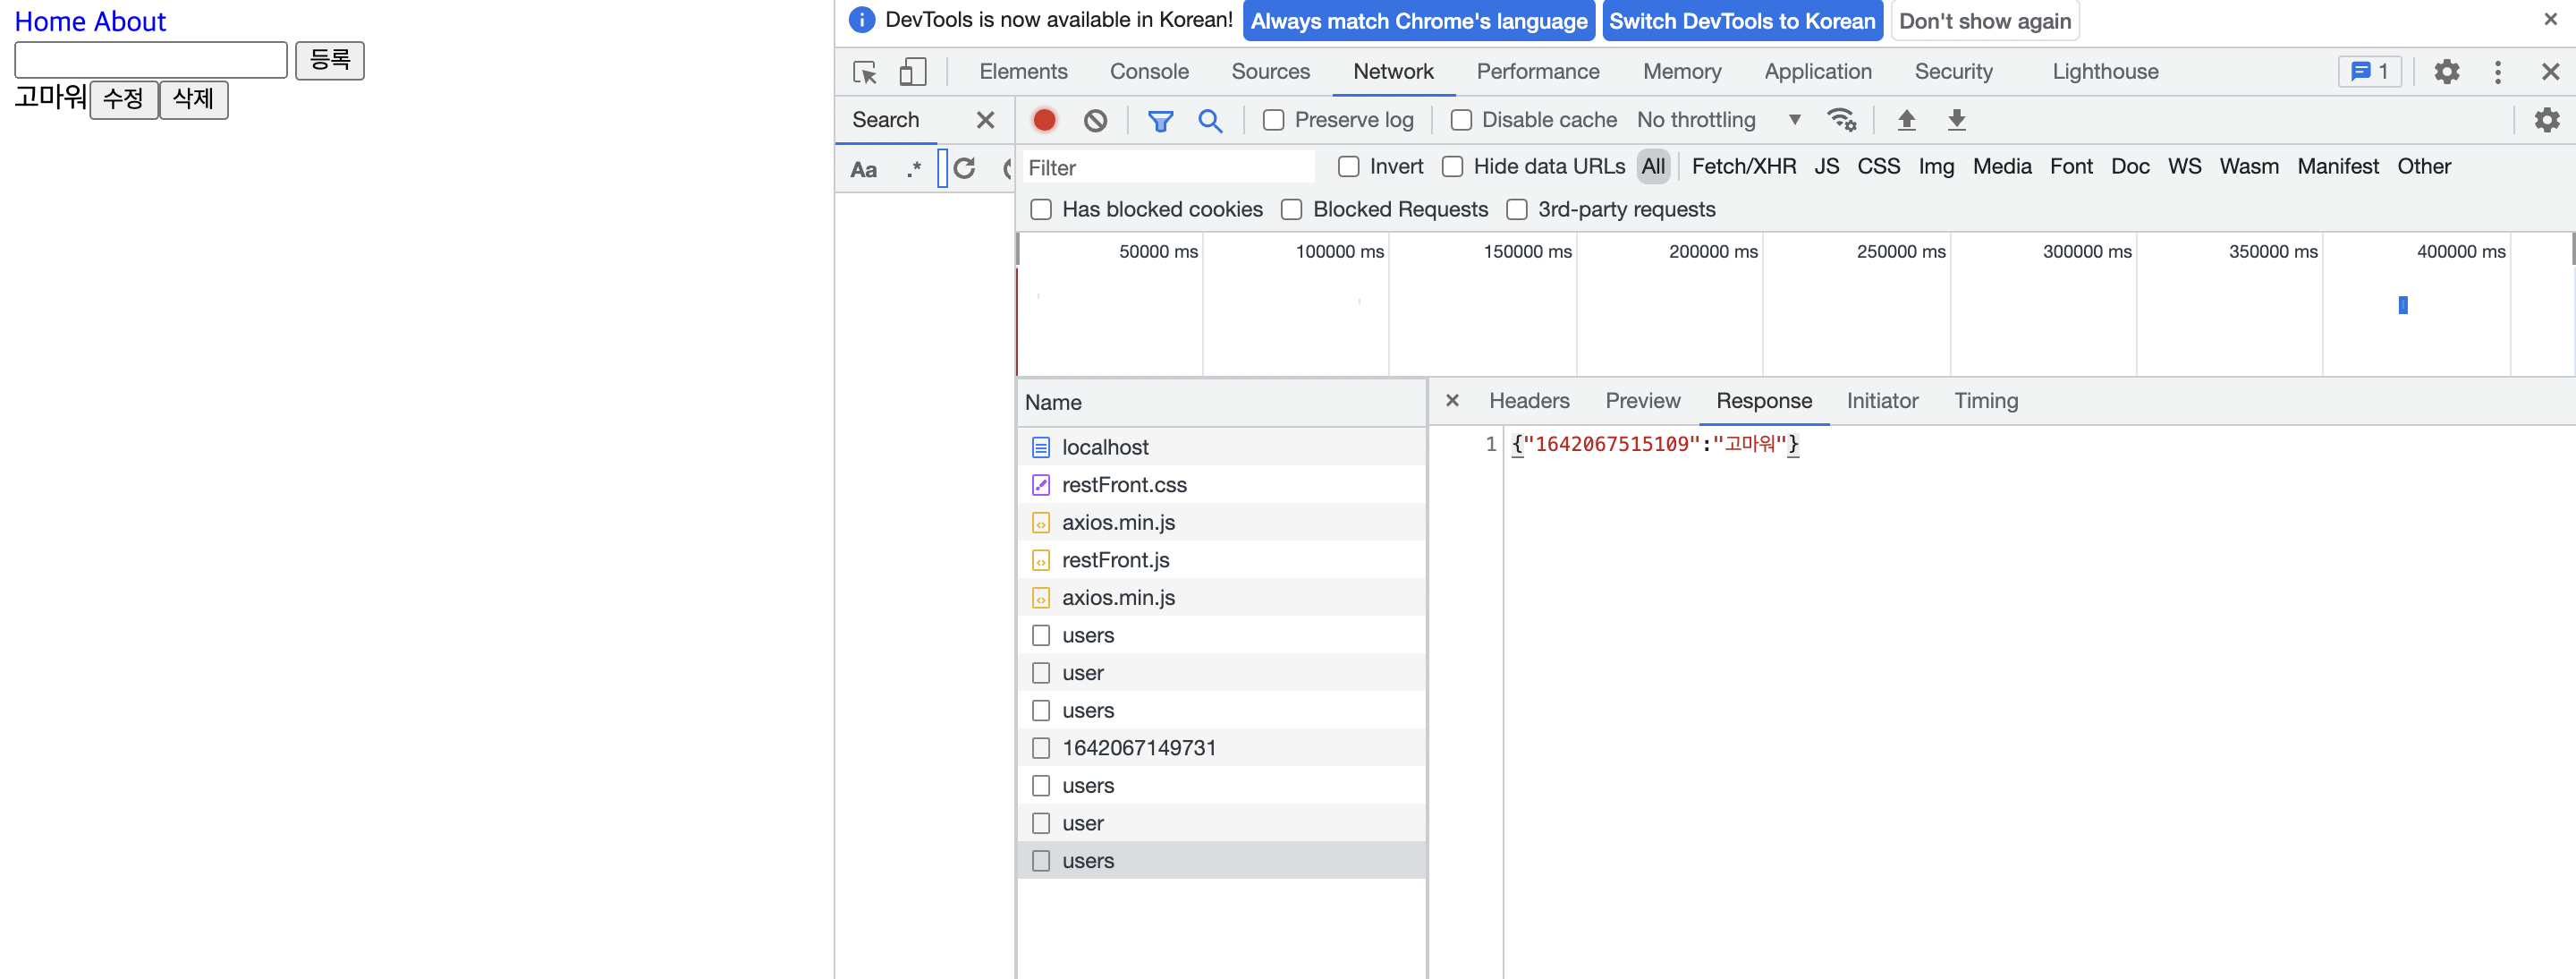This screenshot has height=979, width=2576.
Task: Click the record network log button
Action: [1044, 120]
